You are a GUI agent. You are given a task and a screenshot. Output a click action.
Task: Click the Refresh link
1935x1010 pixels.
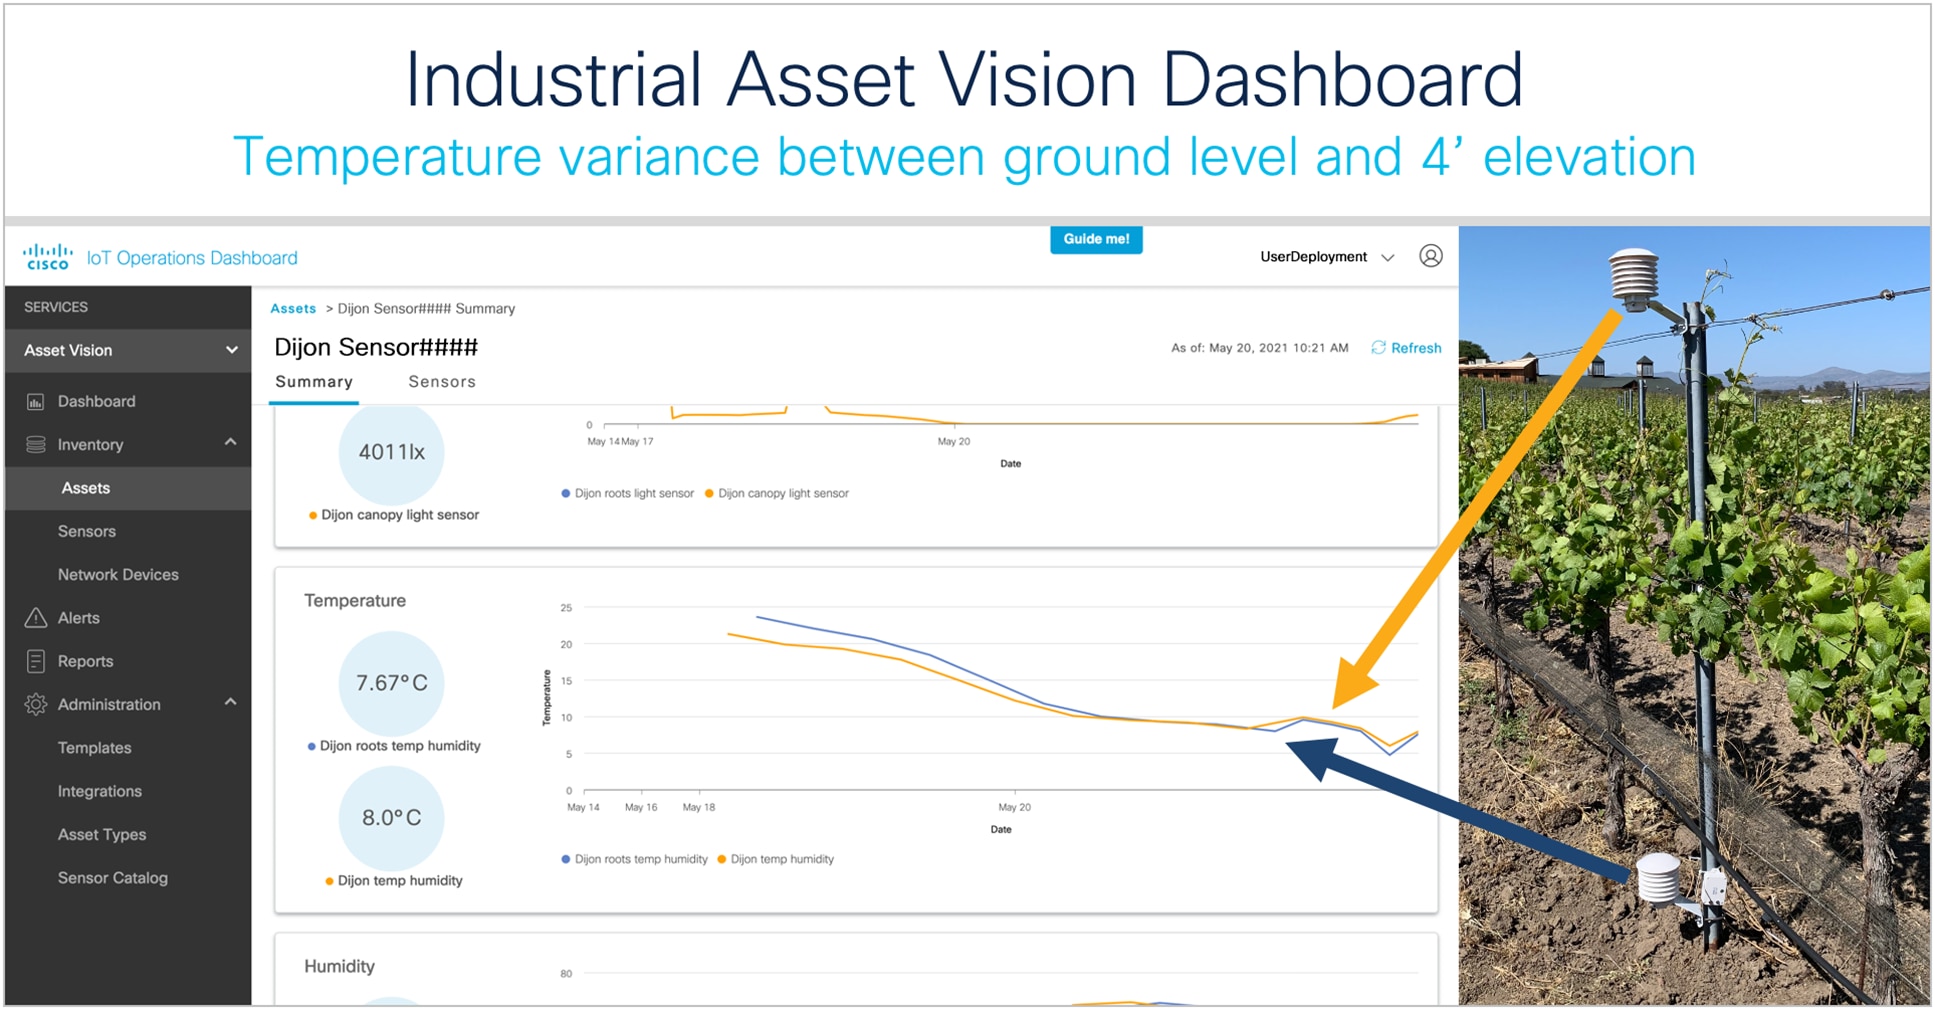click(x=1416, y=348)
